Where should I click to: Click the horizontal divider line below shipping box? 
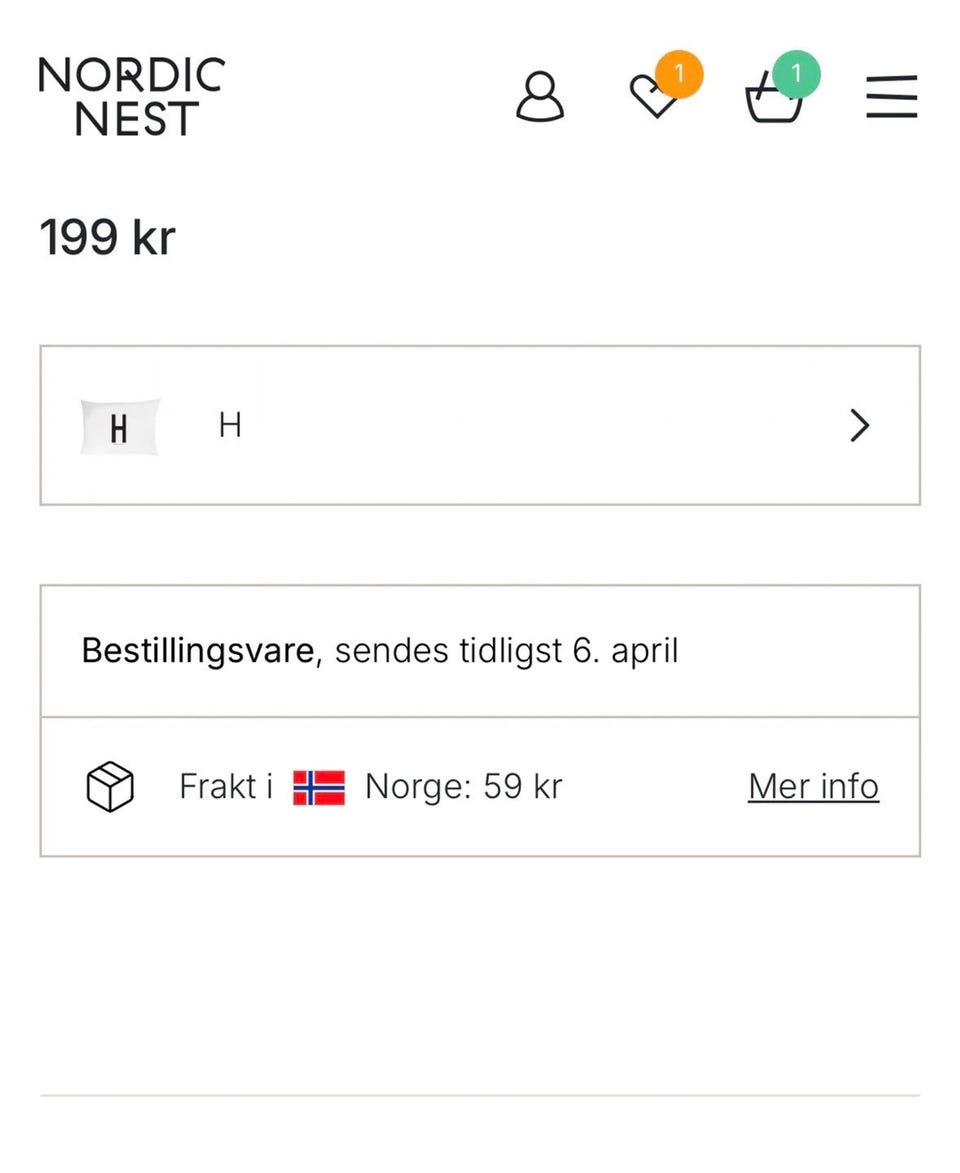click(480, 1095)
